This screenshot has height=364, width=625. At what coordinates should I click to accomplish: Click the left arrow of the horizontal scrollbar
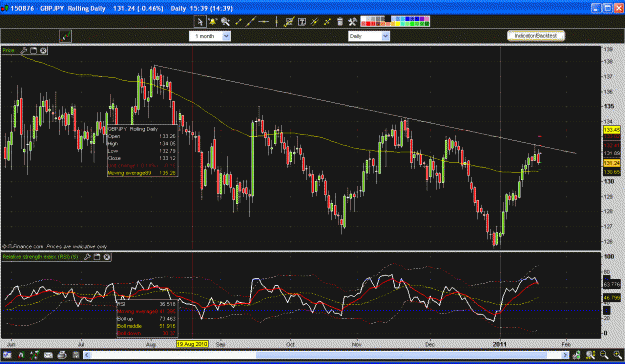point(87,355)
